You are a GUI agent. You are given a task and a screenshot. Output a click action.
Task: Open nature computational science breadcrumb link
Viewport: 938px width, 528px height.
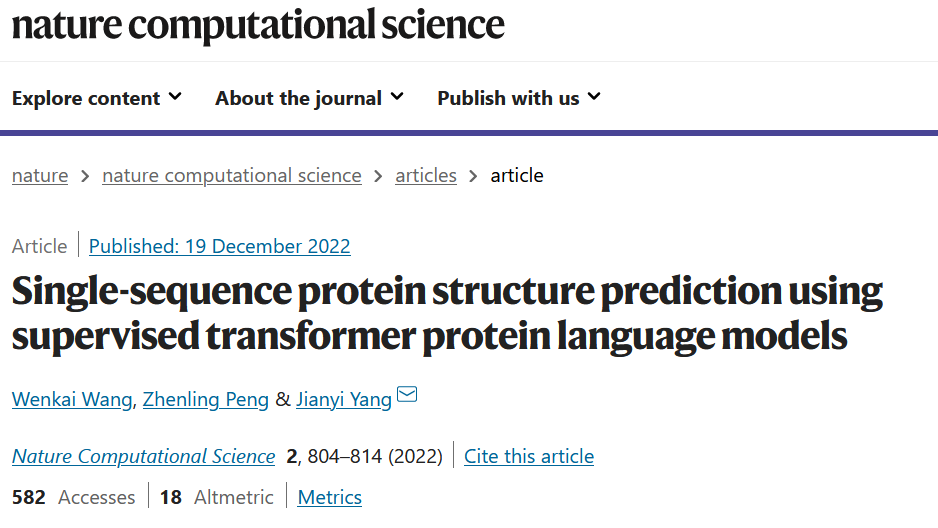232,176
